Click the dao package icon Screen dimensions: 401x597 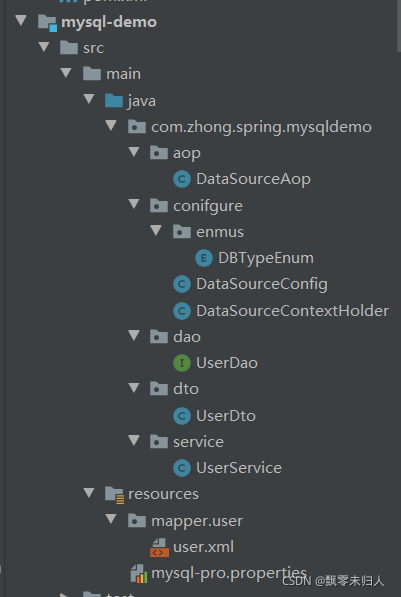click(159, 337)
